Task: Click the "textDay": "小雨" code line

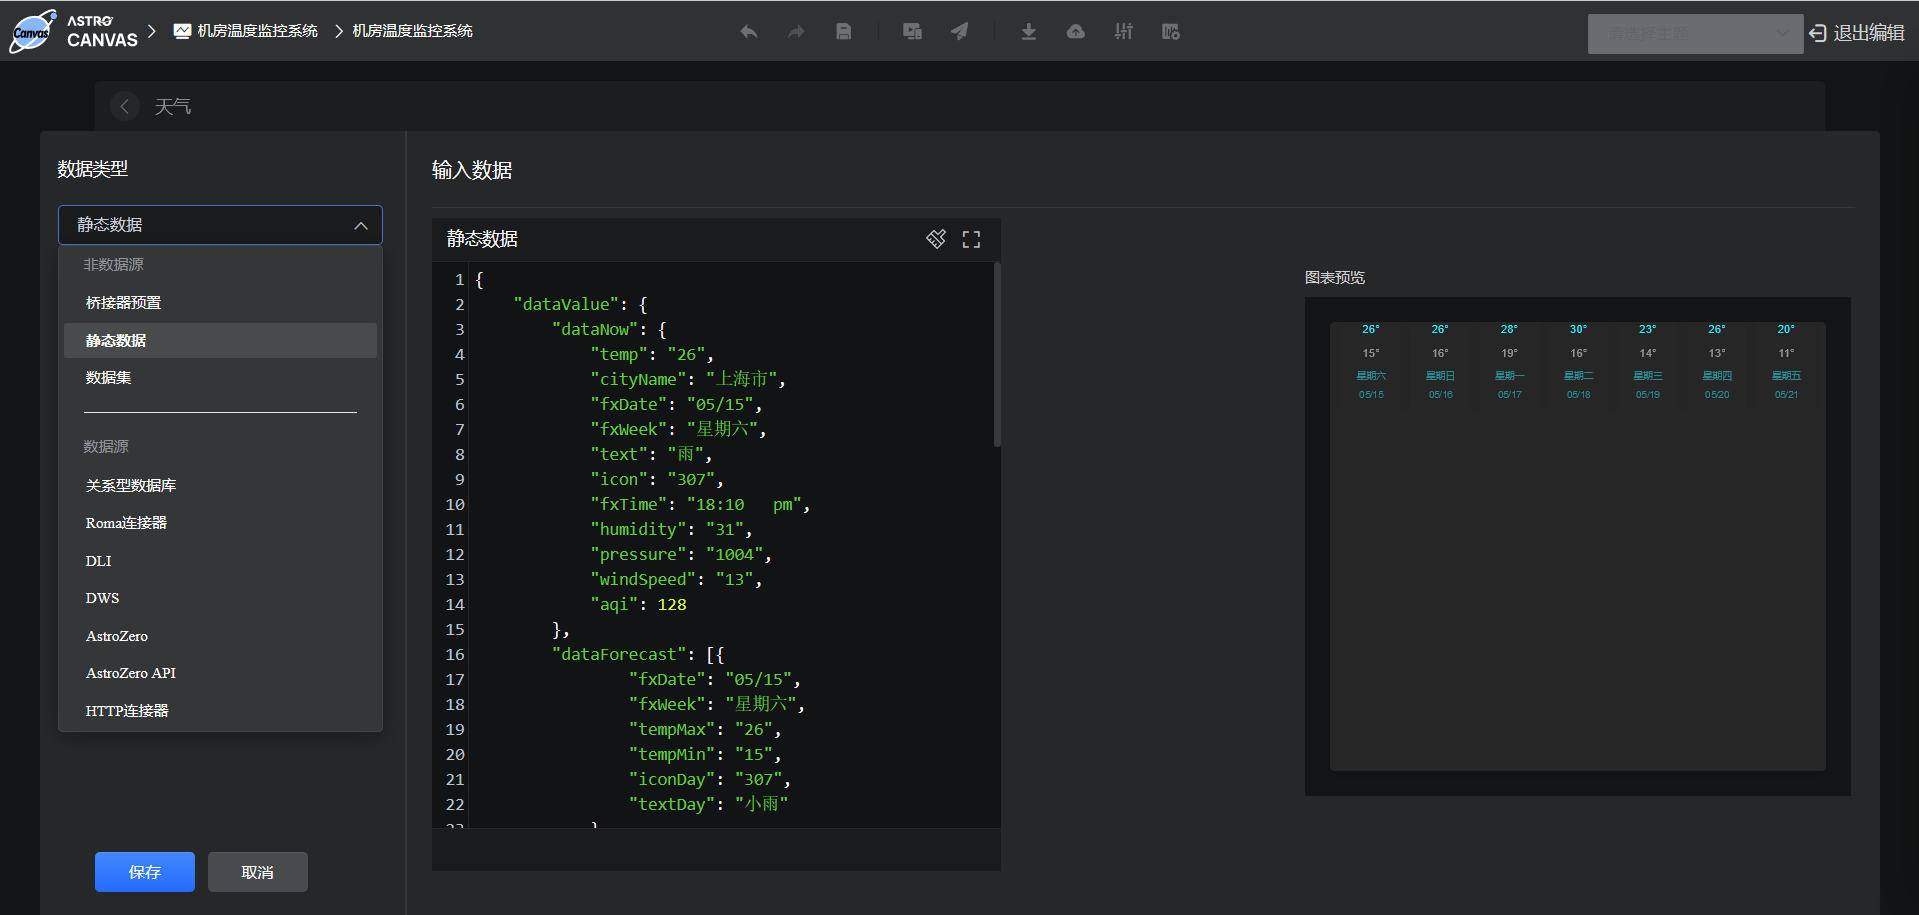Action: tap(708, 804)
